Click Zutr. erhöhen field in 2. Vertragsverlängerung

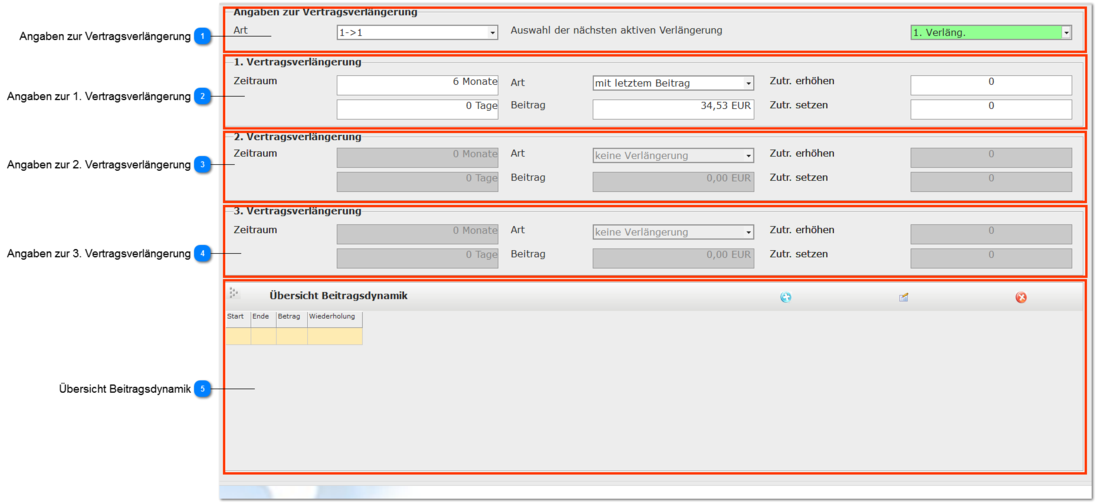pos(991,158)
